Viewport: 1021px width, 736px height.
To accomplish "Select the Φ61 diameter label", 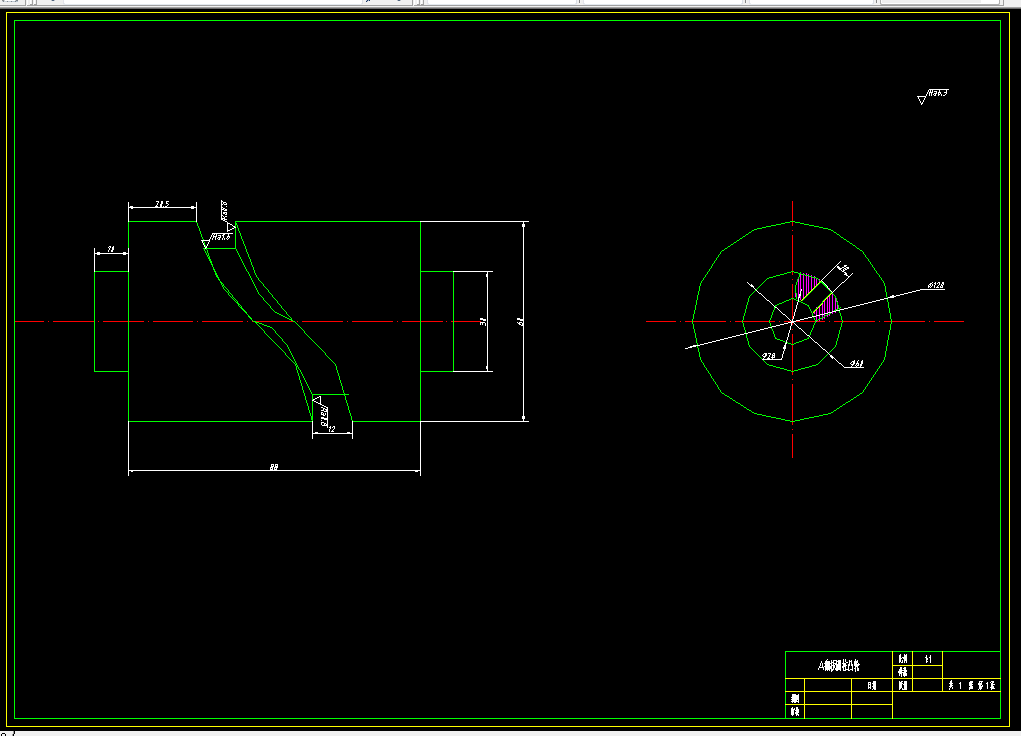I will click(x=857, y=363).
